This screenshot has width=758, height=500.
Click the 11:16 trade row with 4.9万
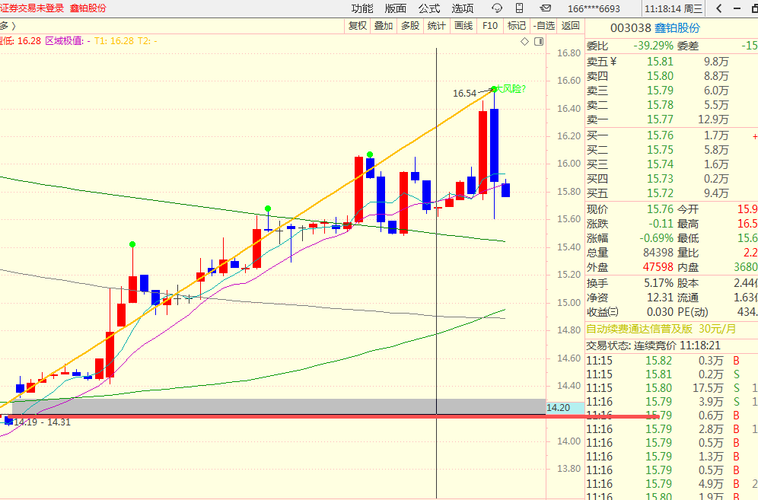point(672,484)
